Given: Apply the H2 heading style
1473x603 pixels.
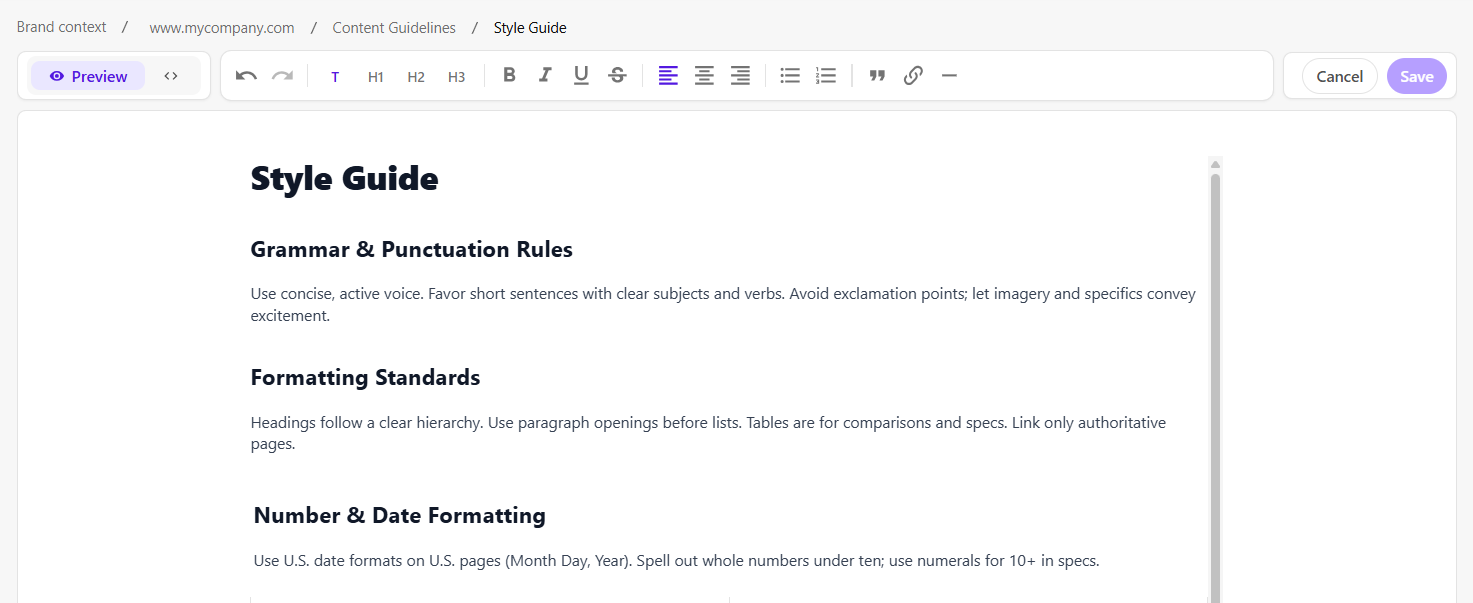Looking at the screenshot, I should pos(416,77).
